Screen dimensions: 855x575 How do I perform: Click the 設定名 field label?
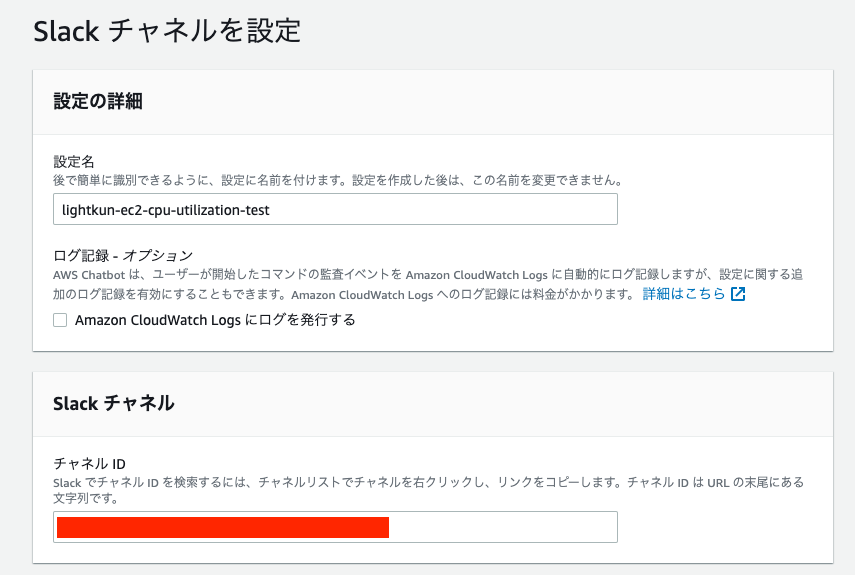[74, 161]
